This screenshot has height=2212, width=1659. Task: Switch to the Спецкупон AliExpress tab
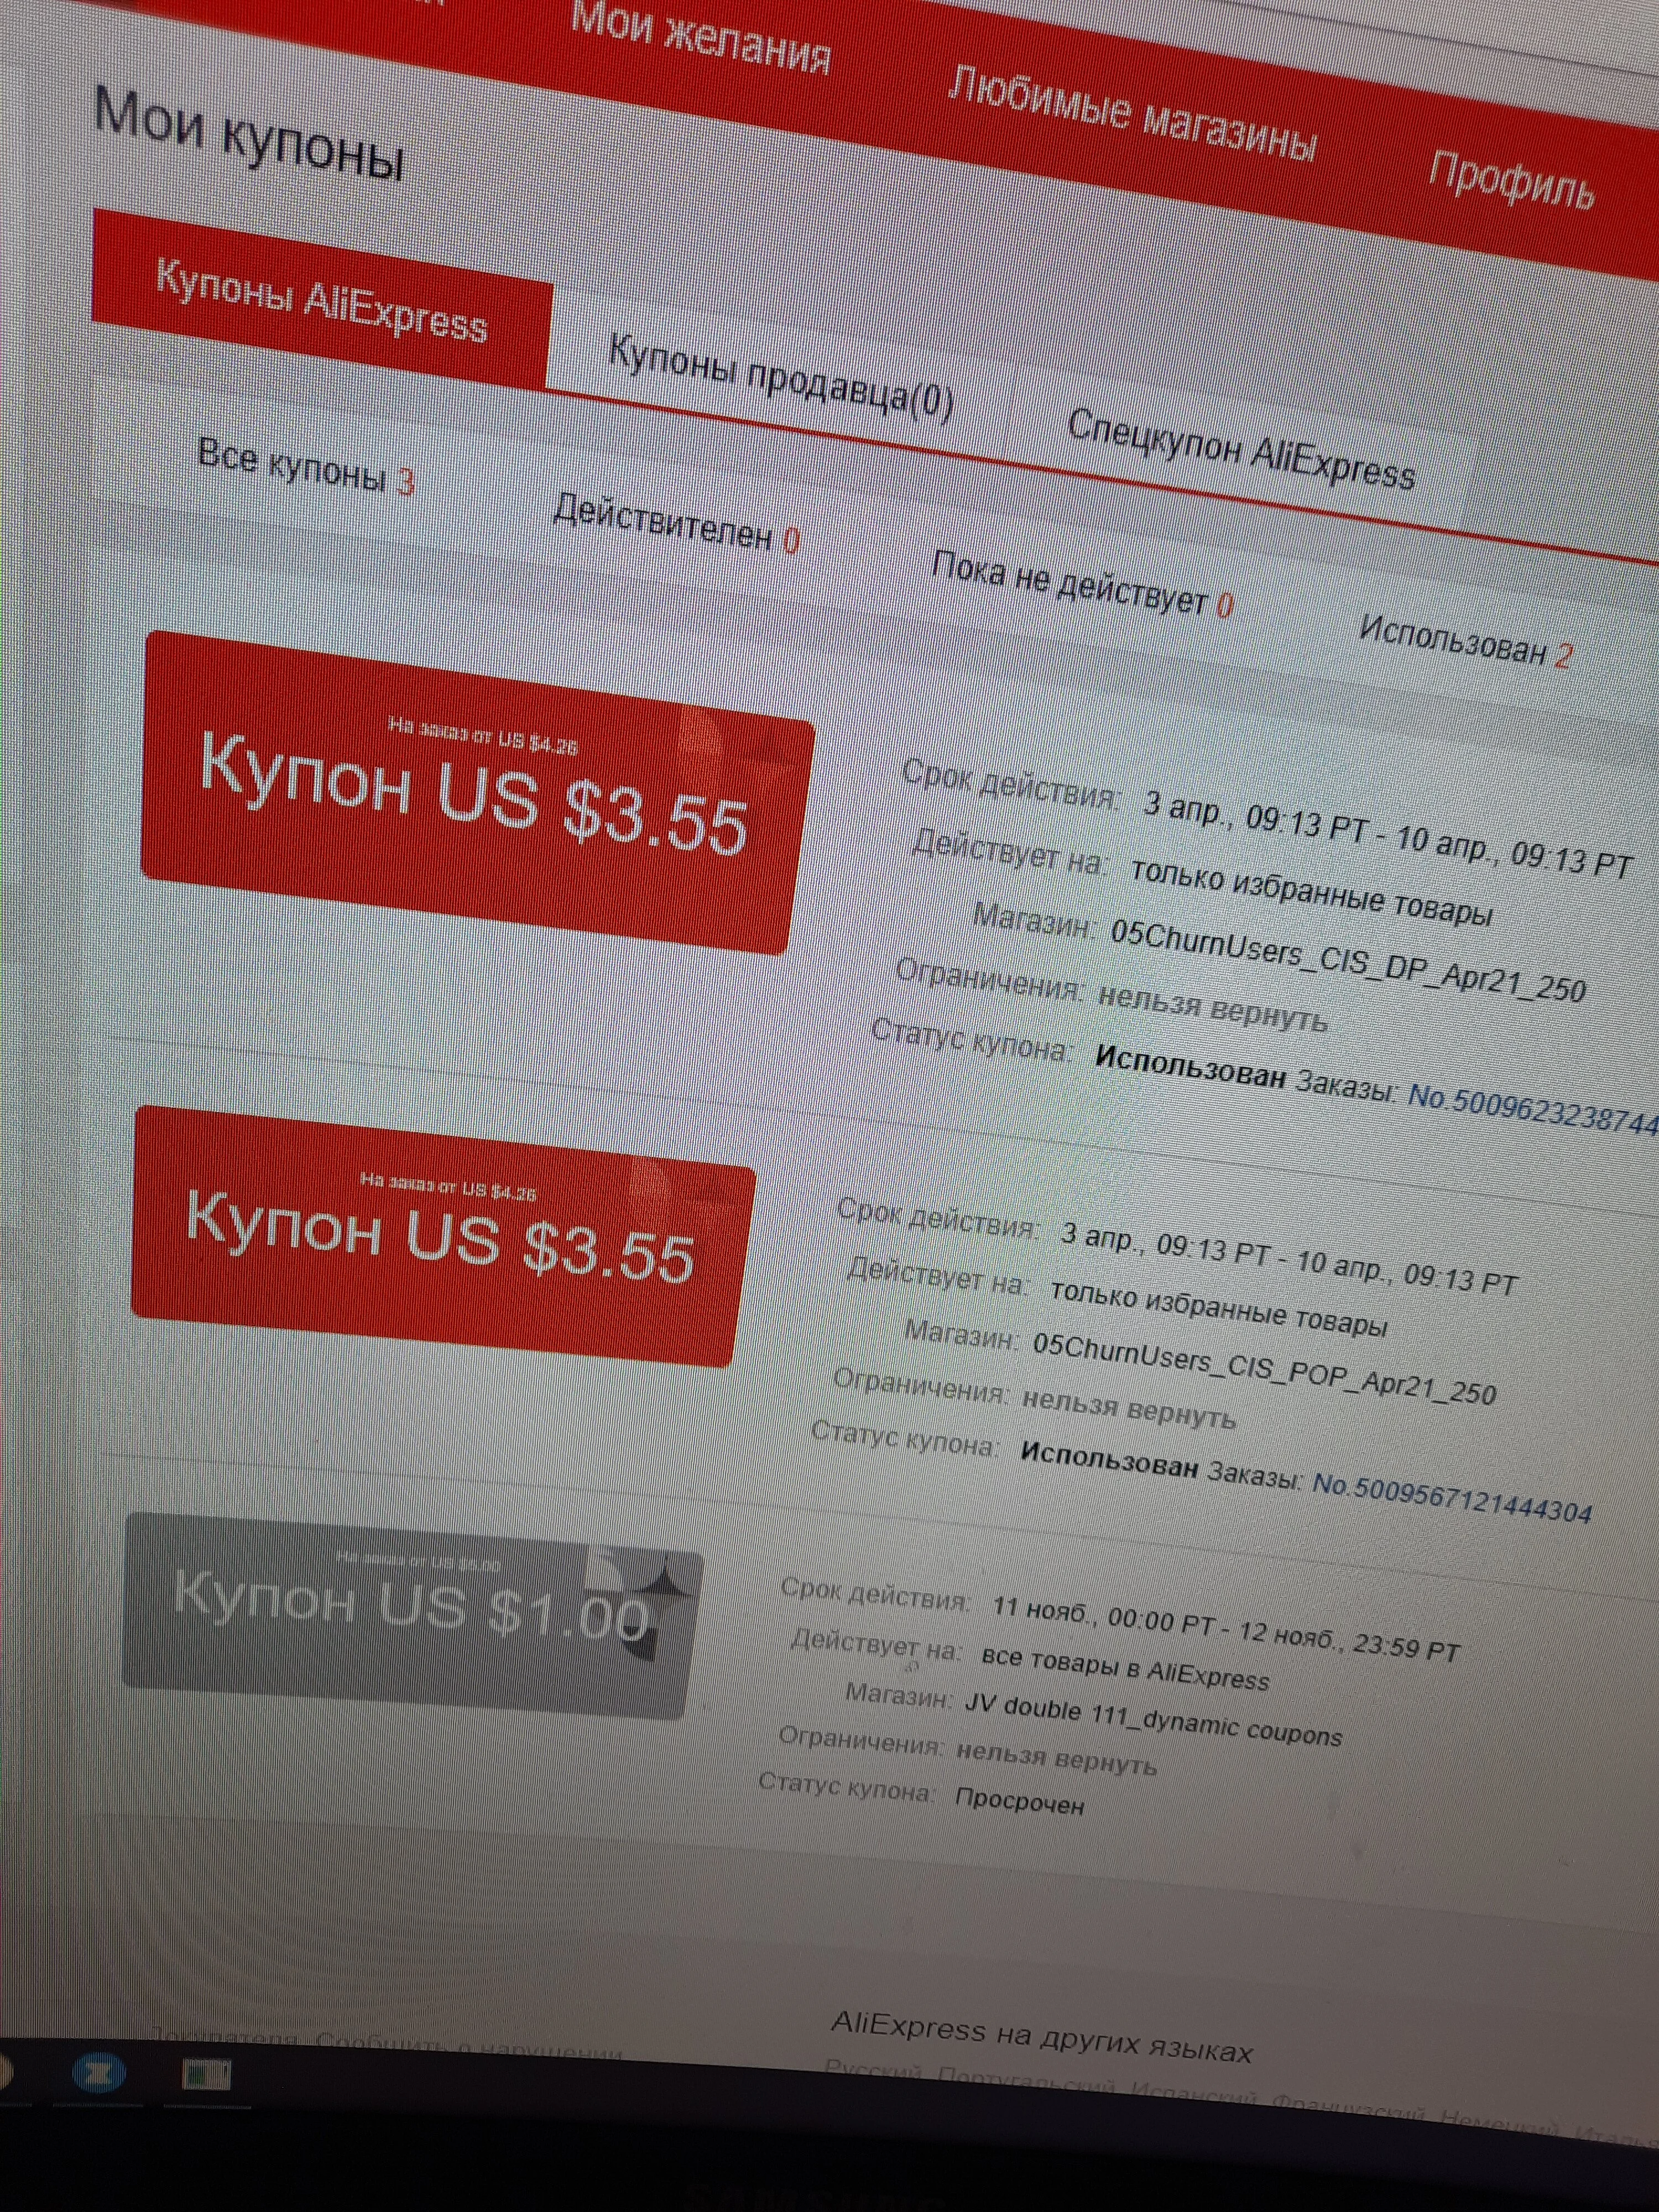point(1241,449)
